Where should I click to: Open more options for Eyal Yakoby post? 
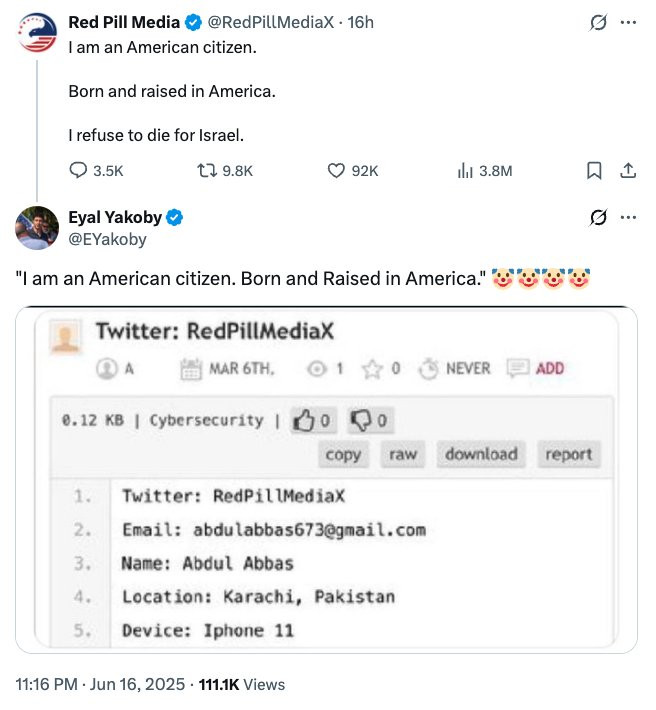(x=628, y=217)
